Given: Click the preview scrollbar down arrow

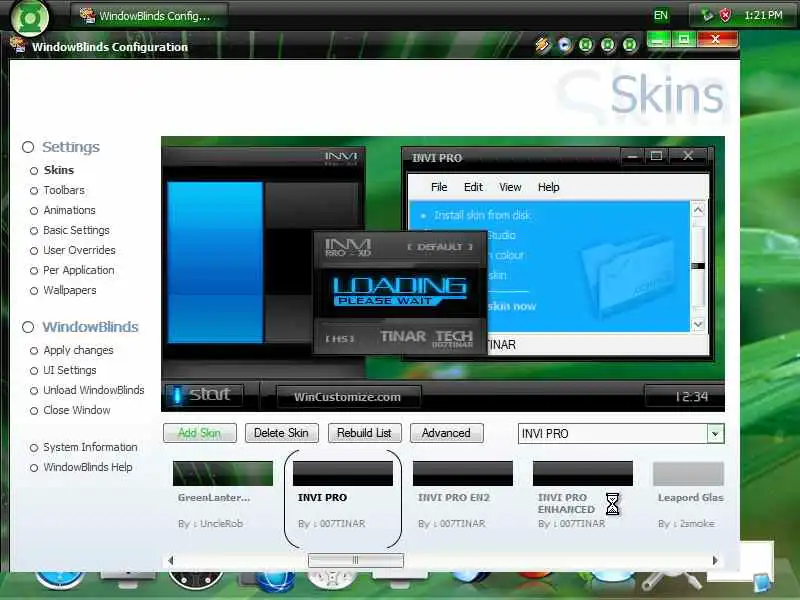Looking at the screenshot, I should click(x=698, y=324).
